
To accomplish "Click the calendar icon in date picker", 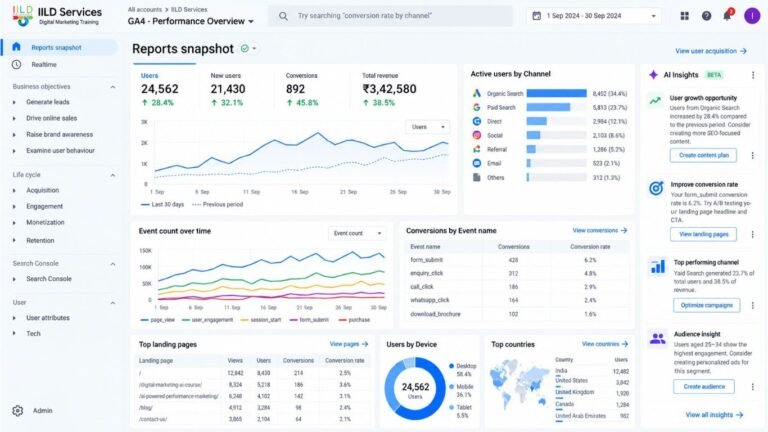I will [537, 16].
